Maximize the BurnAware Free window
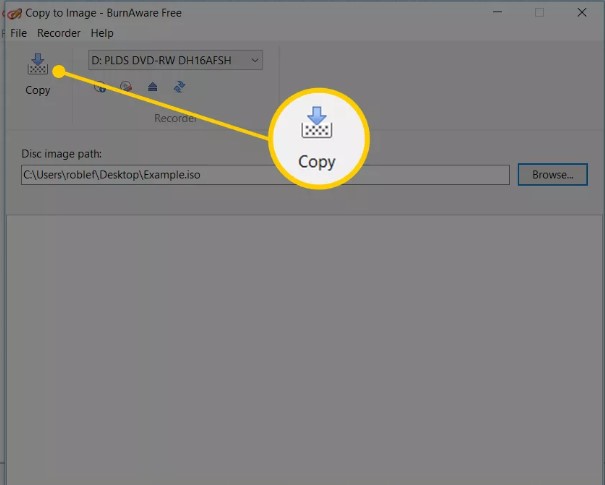 coord(539,13)
